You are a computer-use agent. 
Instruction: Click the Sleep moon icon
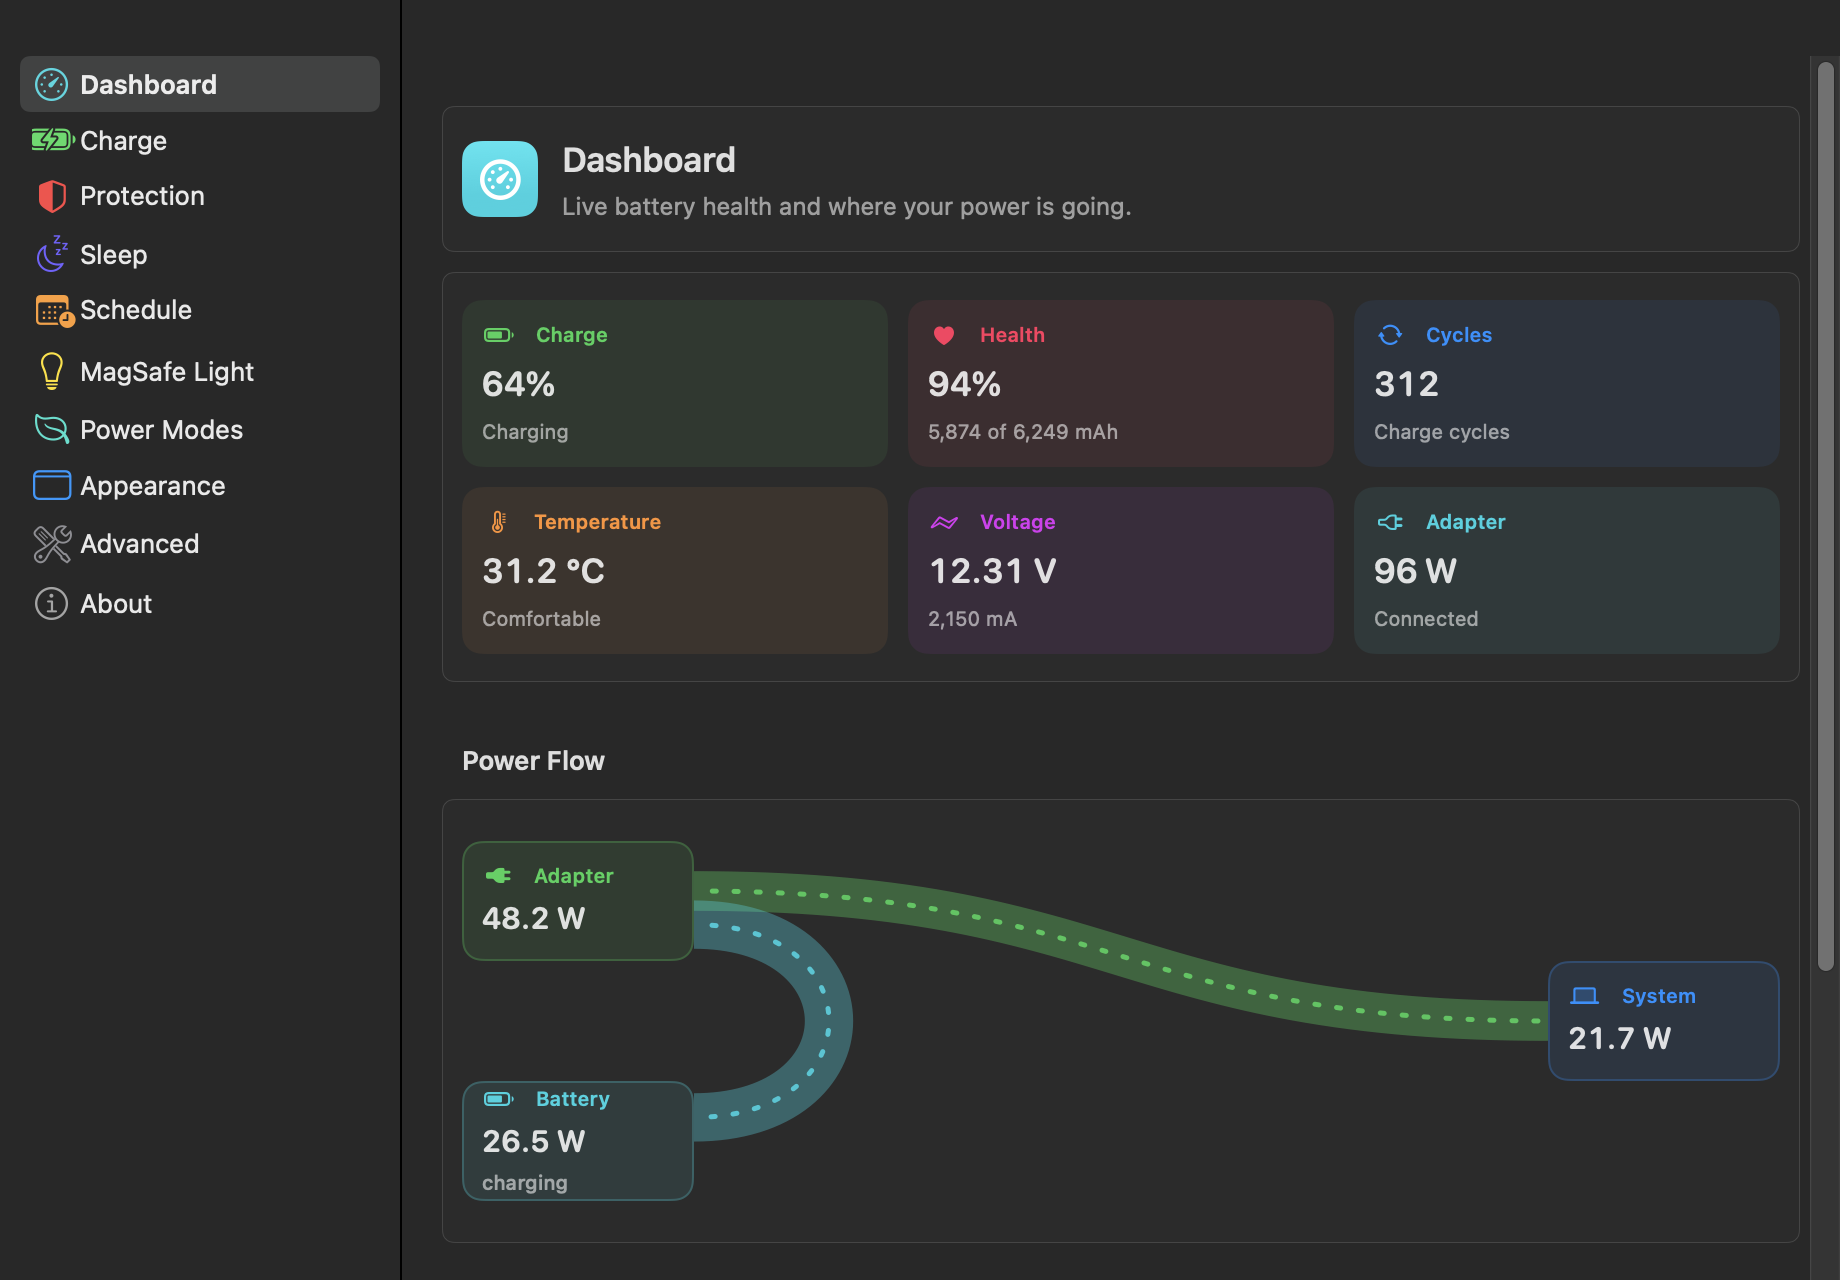click(52, 254)
